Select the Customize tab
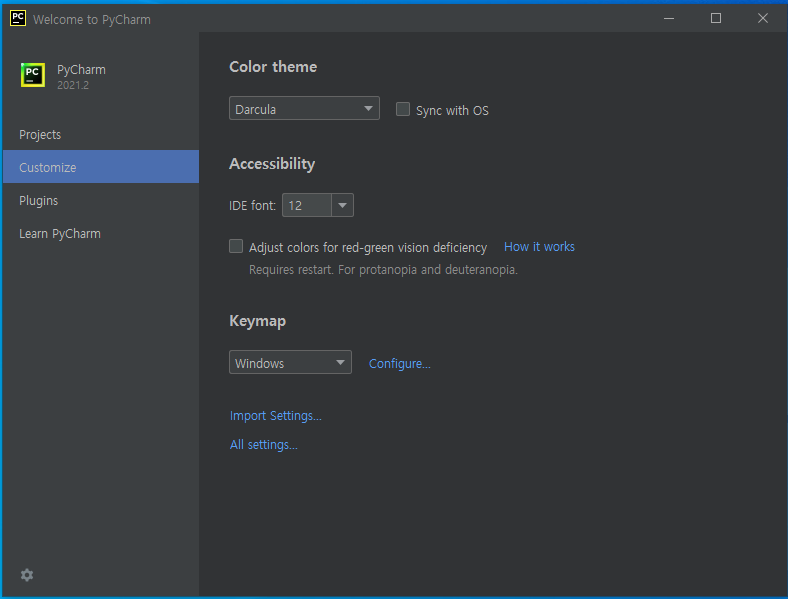 (x=101, y=167)
